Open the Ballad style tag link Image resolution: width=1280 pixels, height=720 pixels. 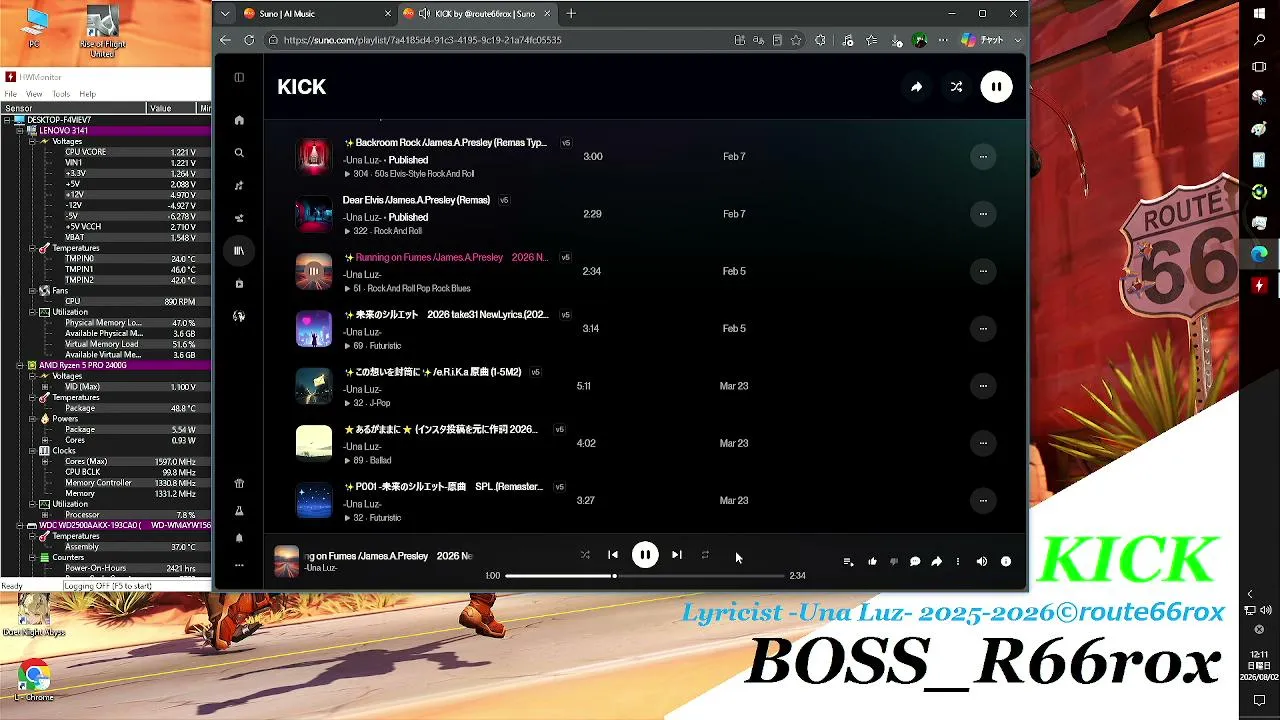pos(380,461)
